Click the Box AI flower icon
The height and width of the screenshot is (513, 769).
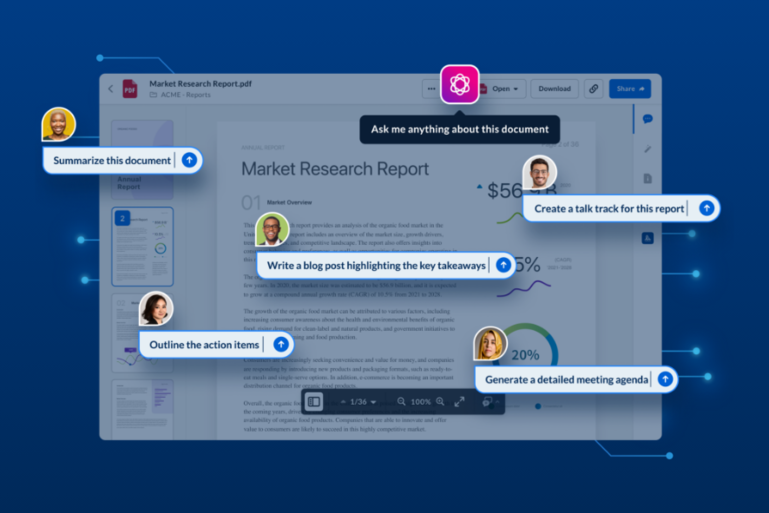[460, 85]
